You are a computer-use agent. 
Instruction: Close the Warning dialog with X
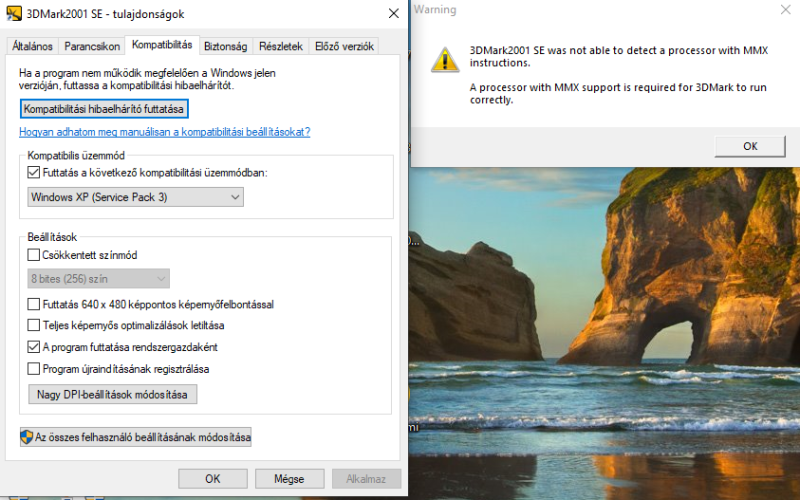tap(786, 10)
